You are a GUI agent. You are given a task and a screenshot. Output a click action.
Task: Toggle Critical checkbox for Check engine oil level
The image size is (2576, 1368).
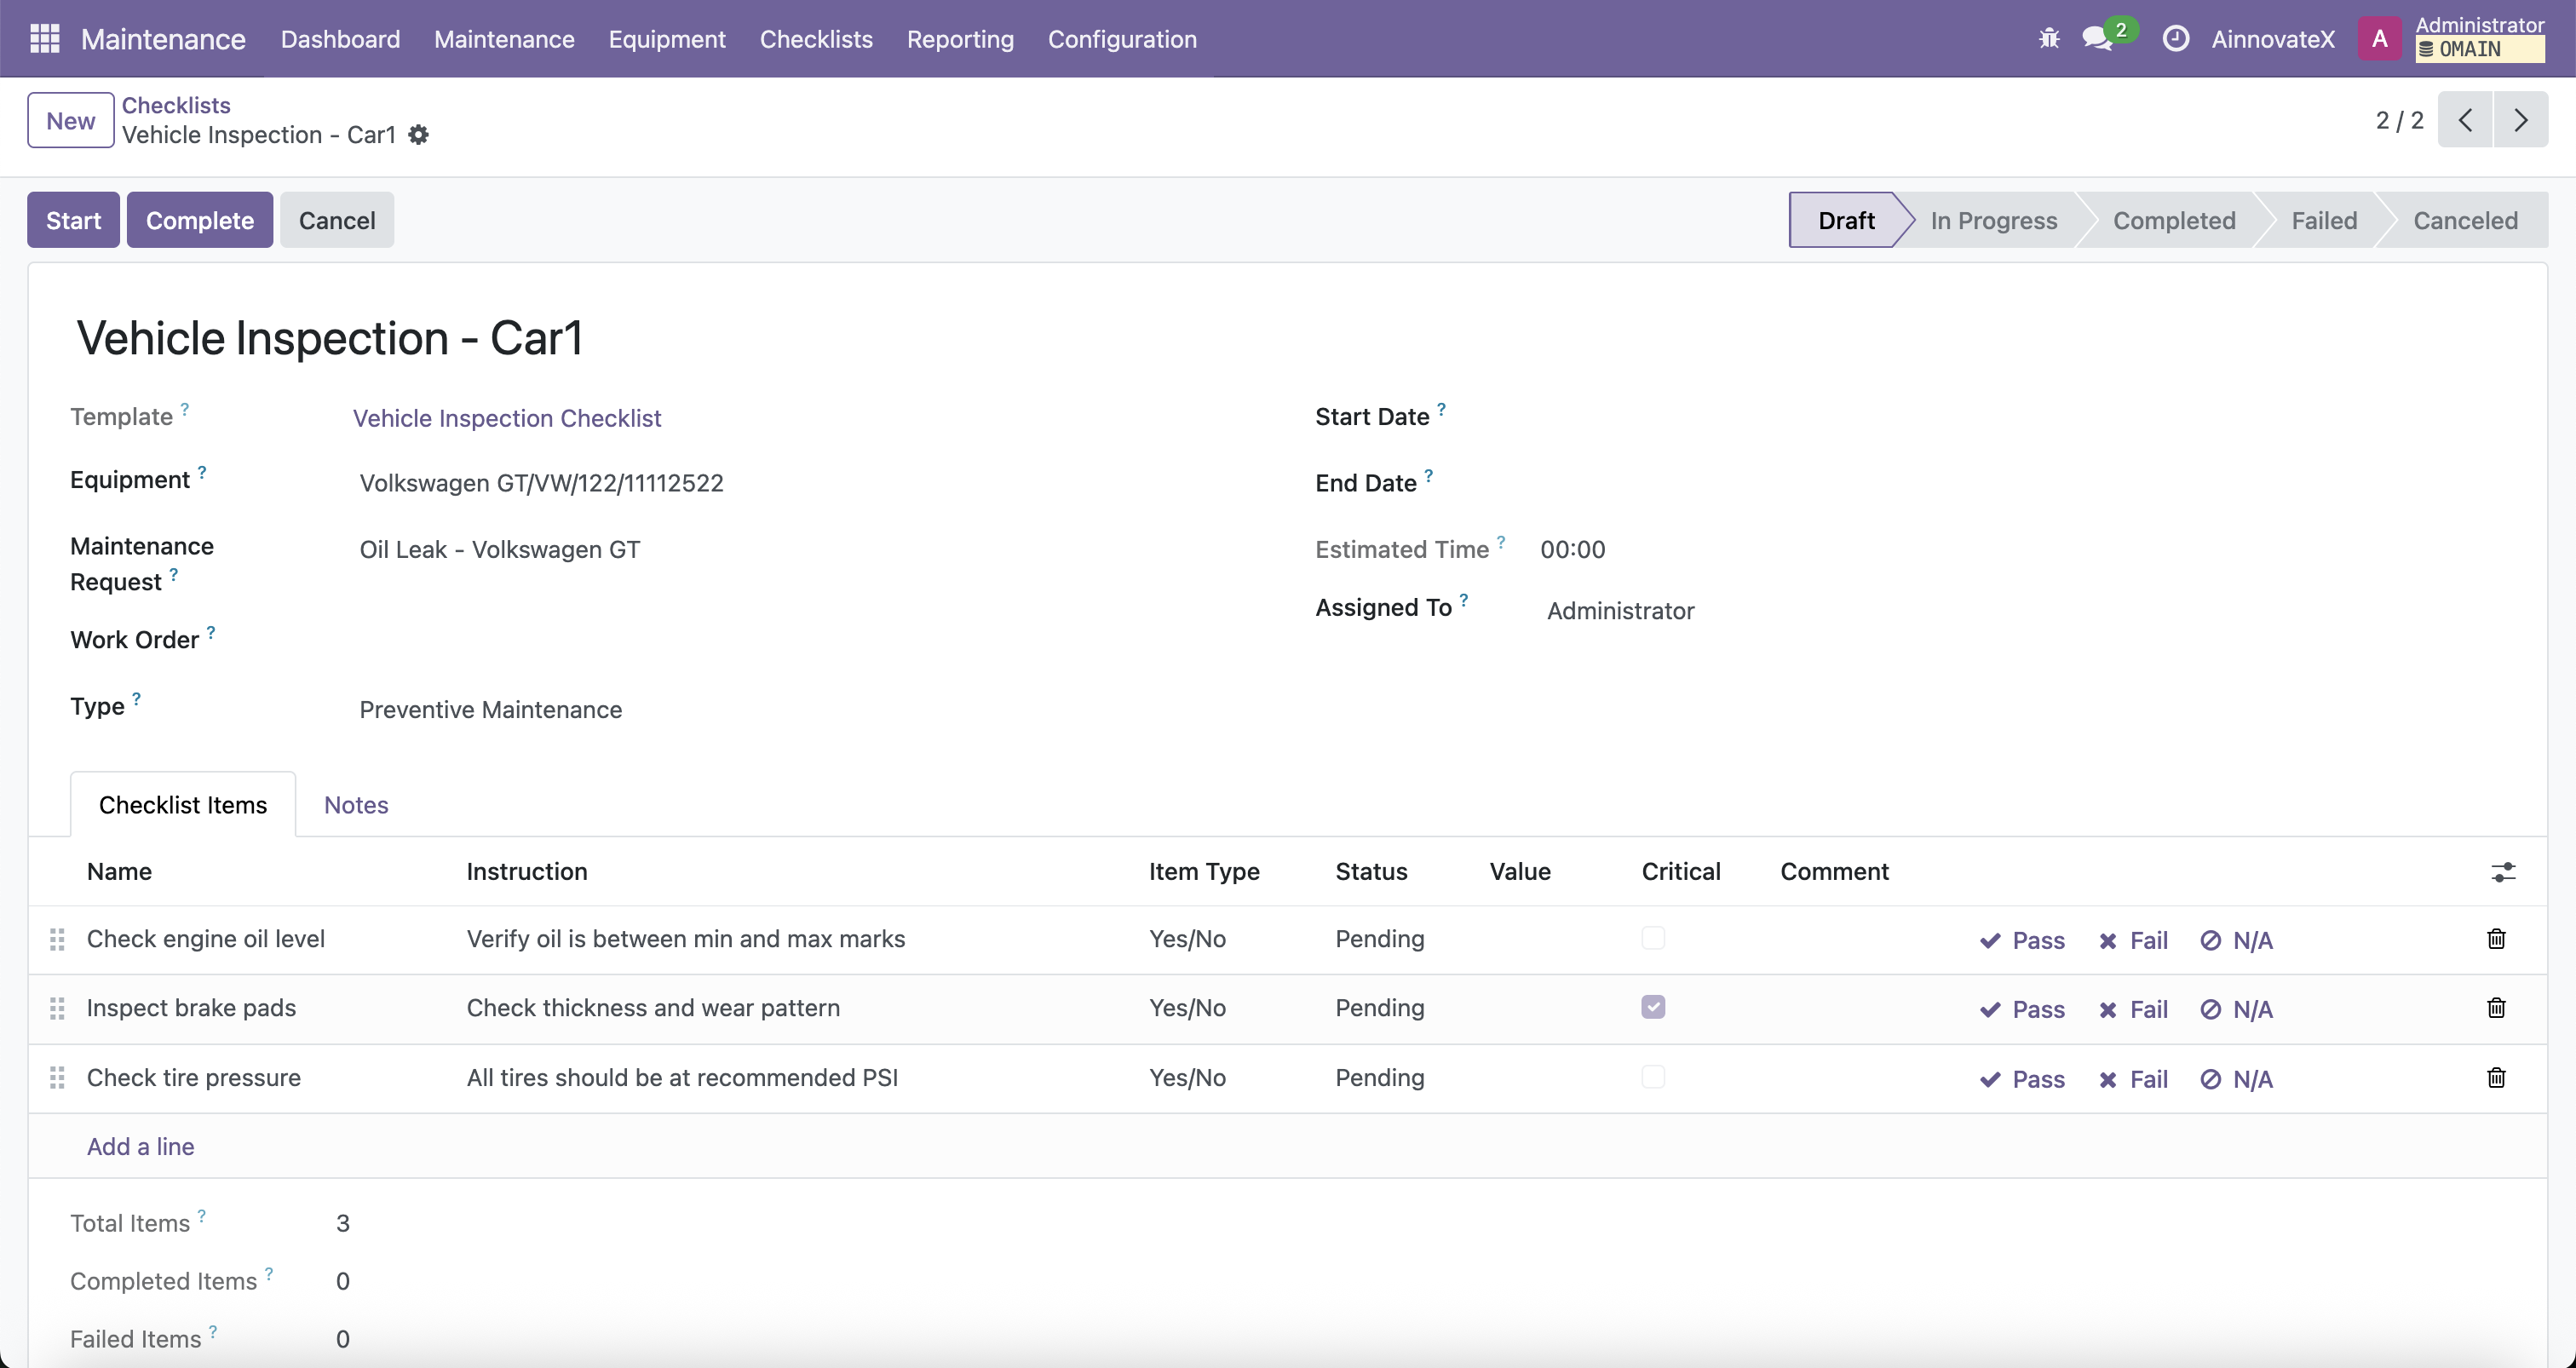[x=1653, y=938]
